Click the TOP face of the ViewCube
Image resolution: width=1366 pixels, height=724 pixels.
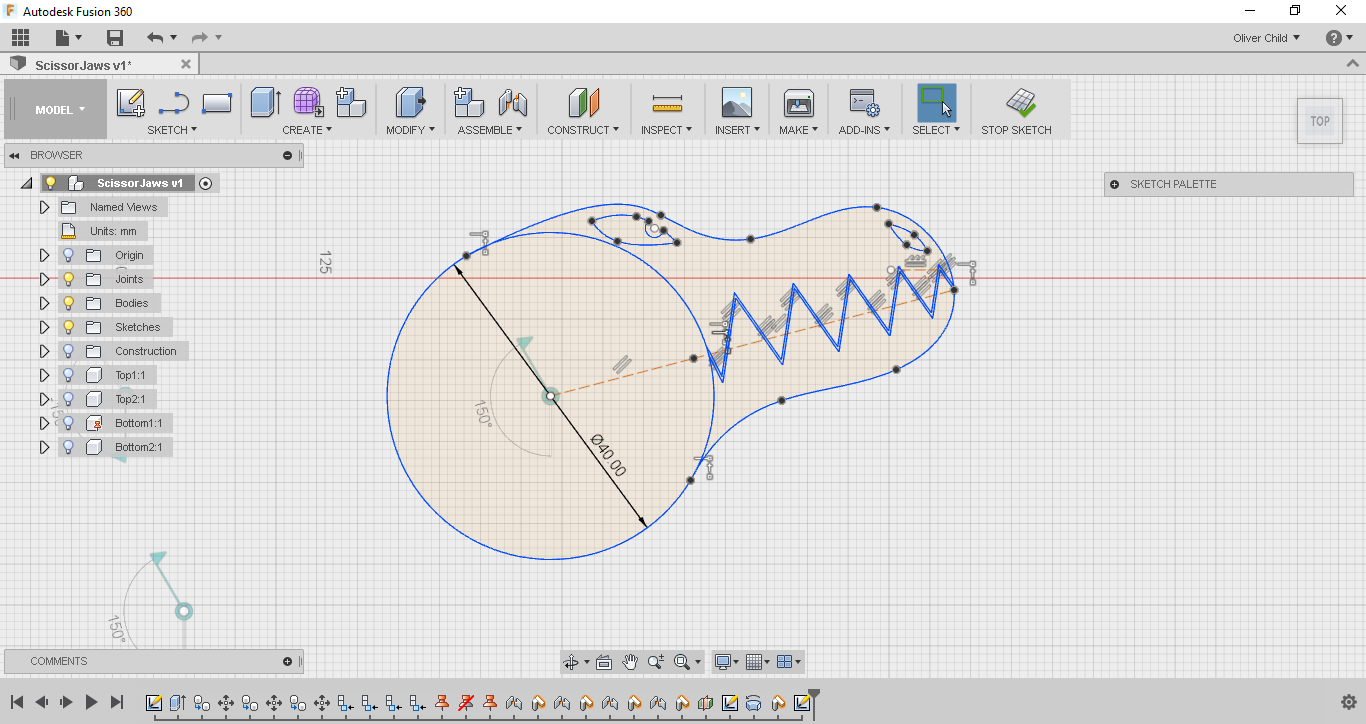pyautogui.click(x=1320, y=121)
